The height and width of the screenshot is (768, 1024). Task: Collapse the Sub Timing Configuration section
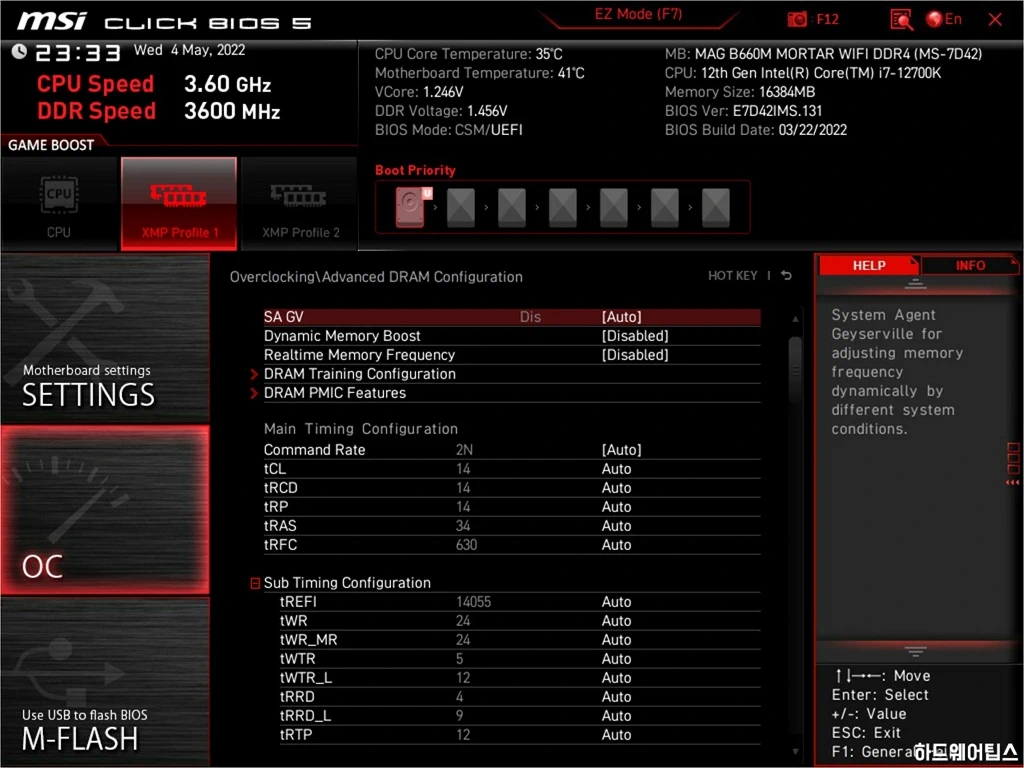[x=255, y=583]
